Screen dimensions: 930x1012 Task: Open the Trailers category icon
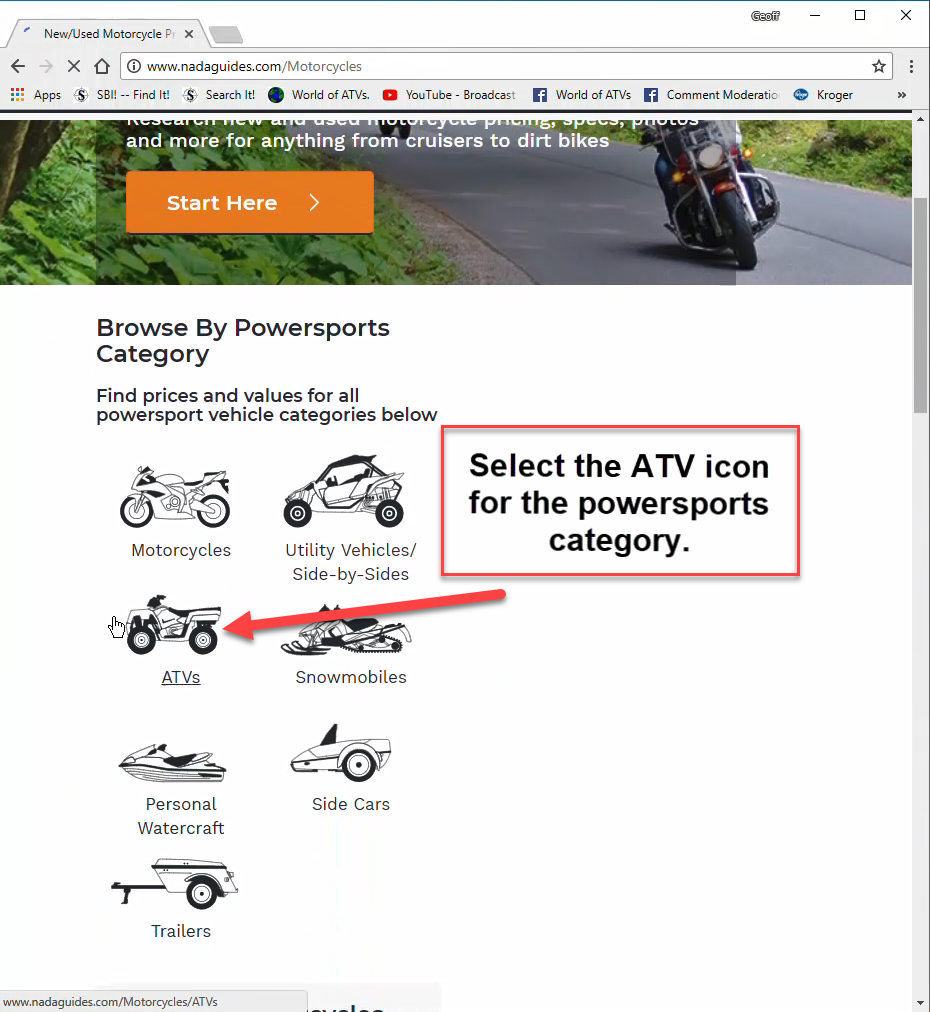pos(174,884)
